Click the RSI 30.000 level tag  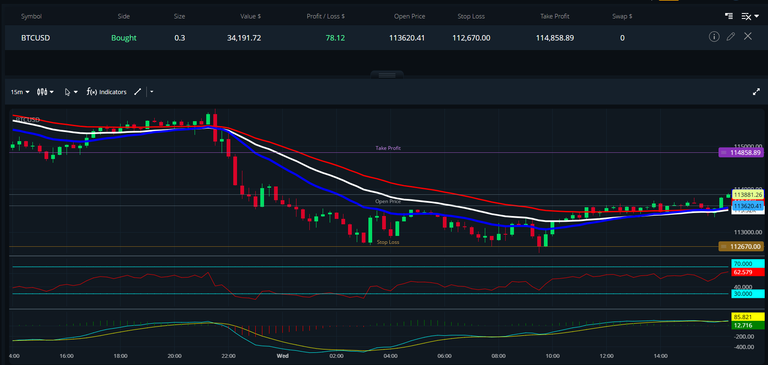747,294
